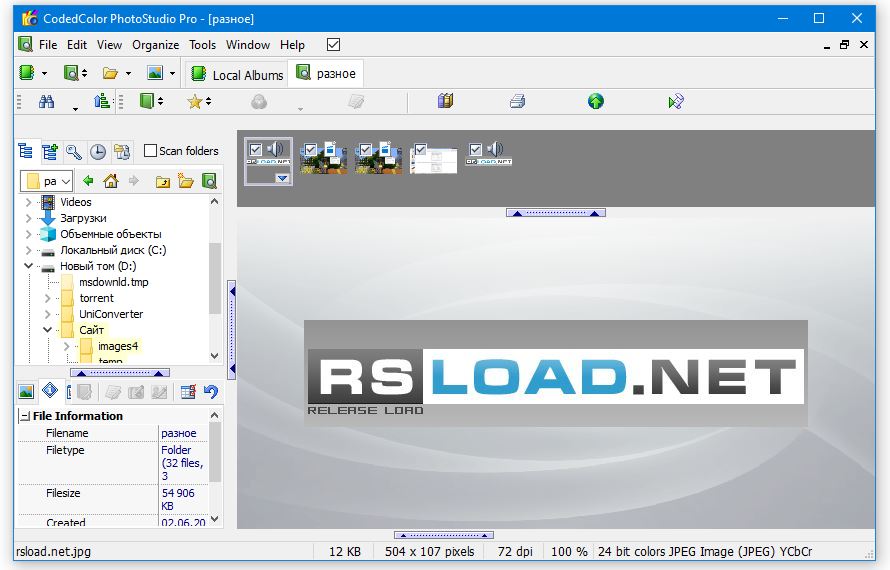Expand the torrent folder node
This screenshot has height=570, width=890.
48,298
